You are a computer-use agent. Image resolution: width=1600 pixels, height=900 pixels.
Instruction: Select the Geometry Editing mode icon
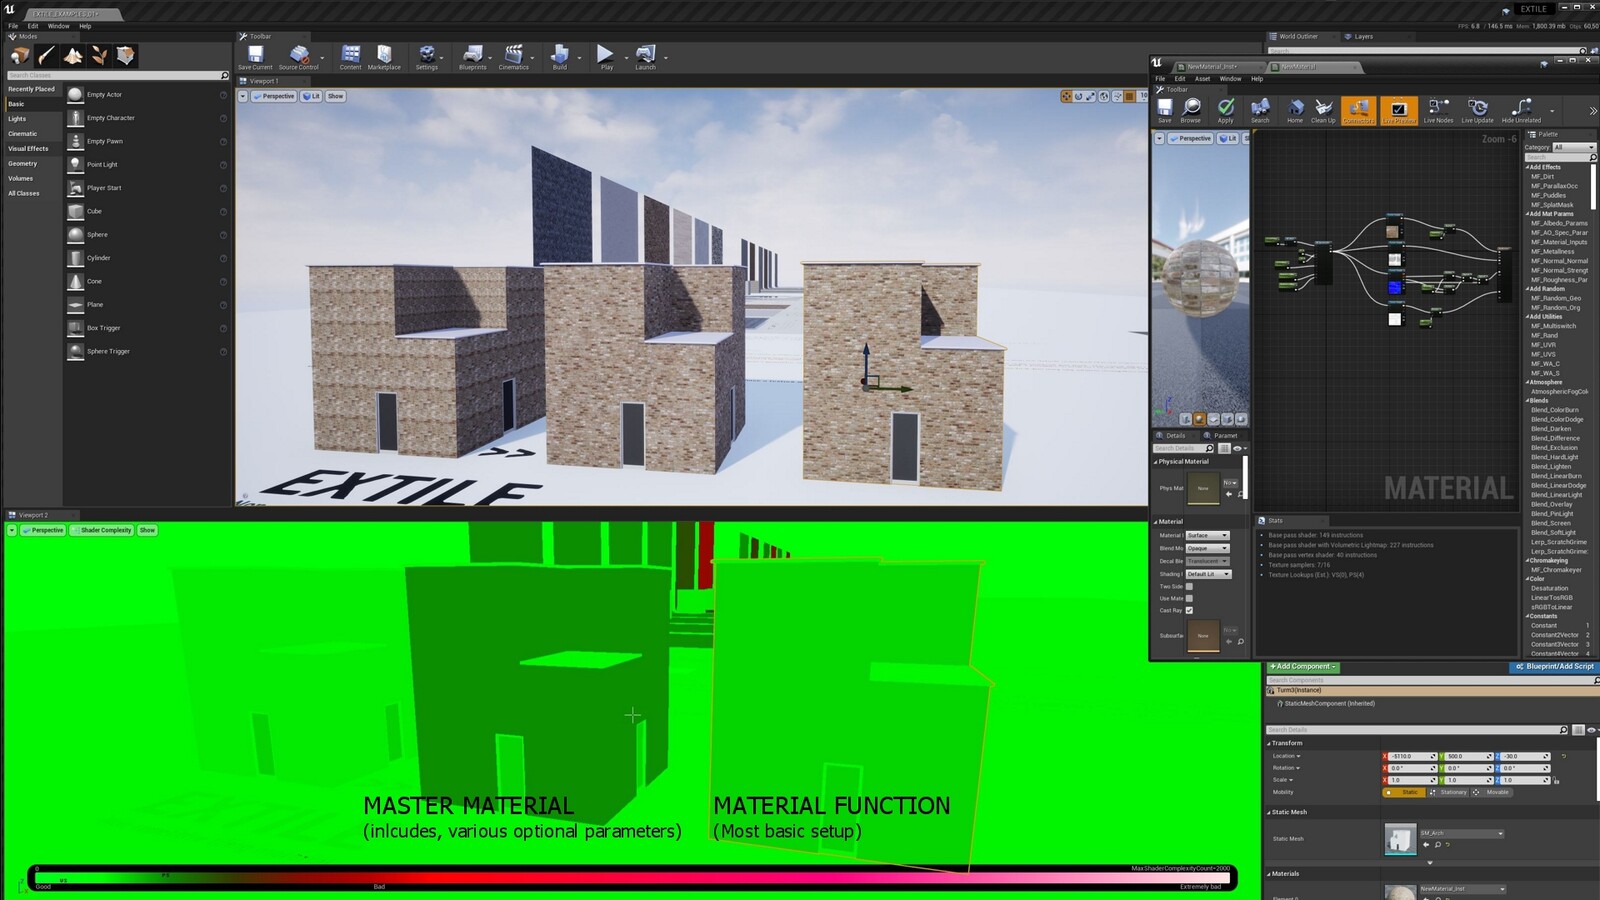(x=125, y=56)
